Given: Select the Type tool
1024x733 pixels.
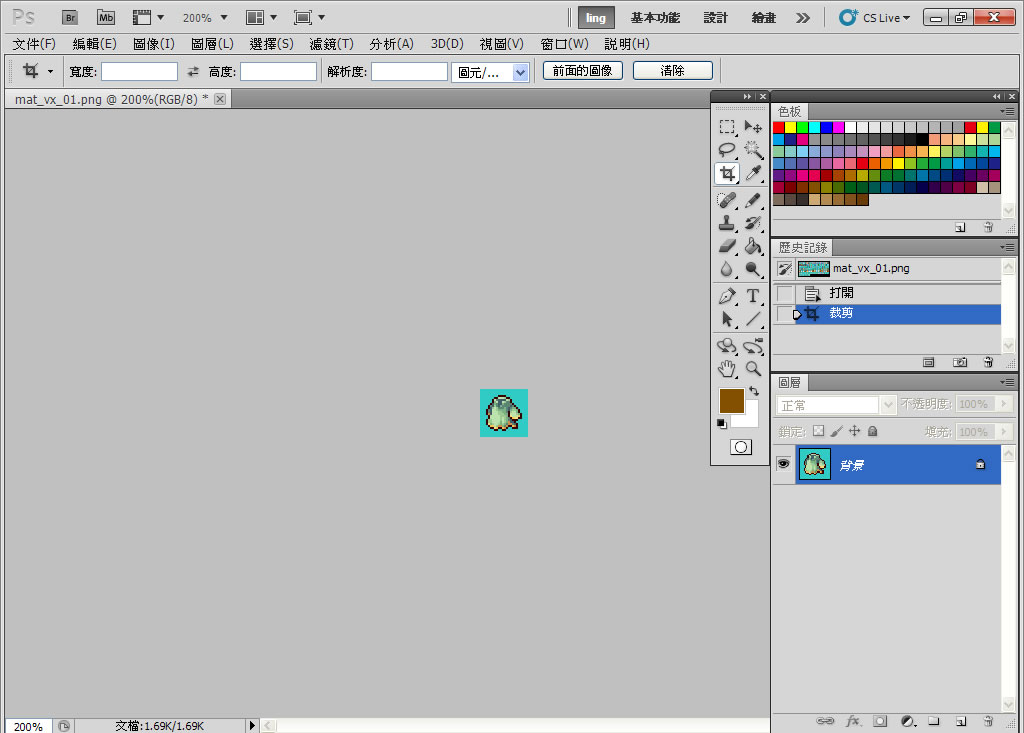Looking at the screenshot, I should pyautogui.click(x=753, y=296).
